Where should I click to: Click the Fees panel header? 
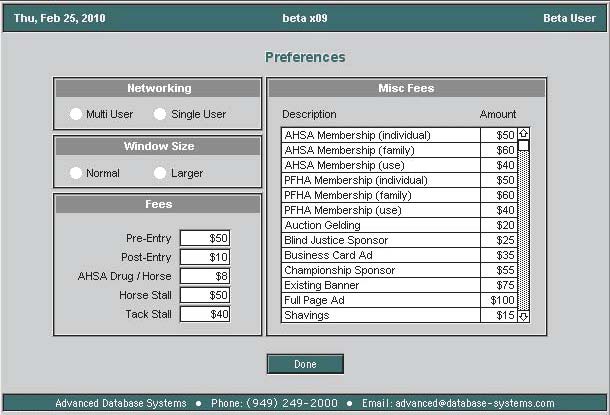(x=158, y=204)
